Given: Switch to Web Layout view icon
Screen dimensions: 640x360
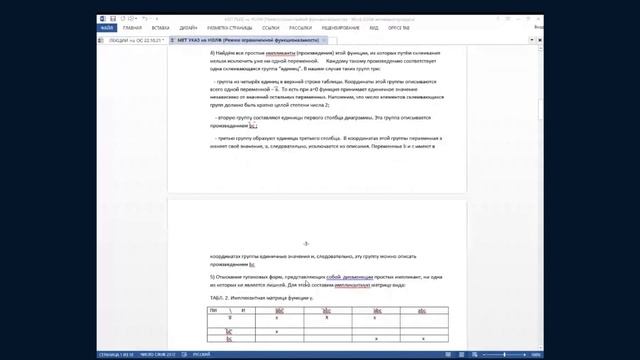Looking at the screenshot, I should 475,355.
